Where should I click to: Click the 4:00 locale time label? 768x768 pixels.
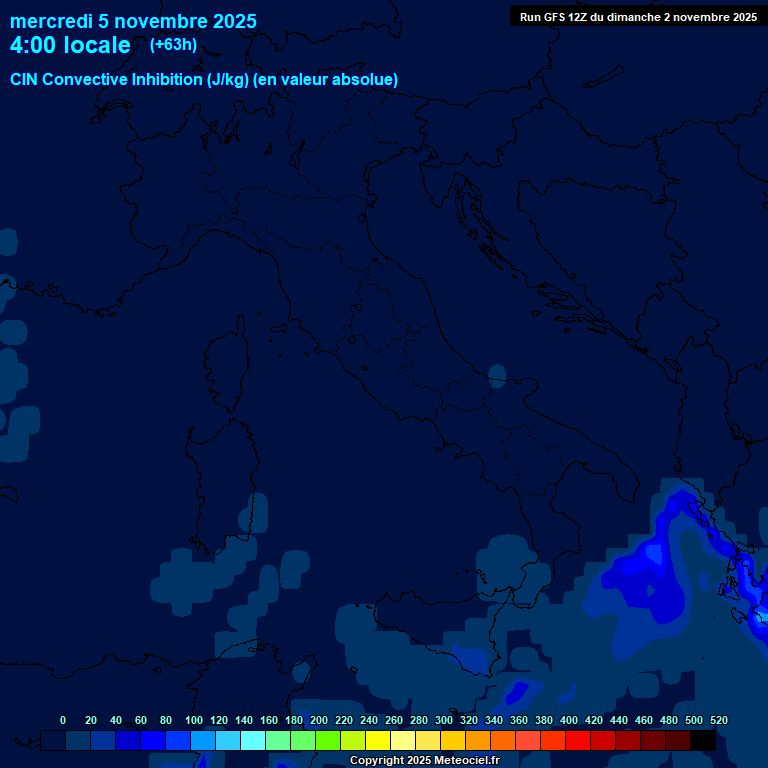70,45
